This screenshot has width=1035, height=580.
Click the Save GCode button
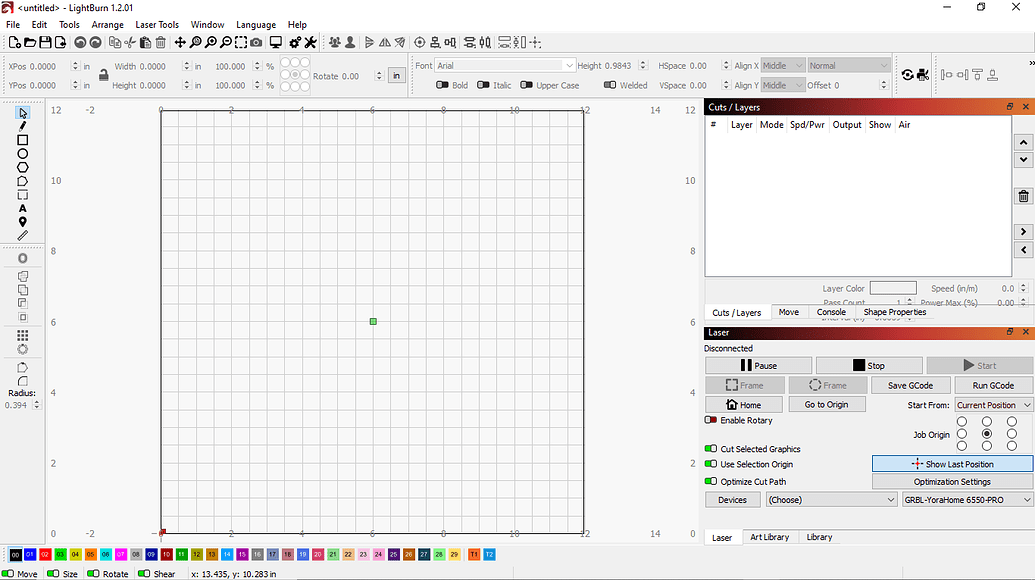pyautogui.click(x=909, y=385)
